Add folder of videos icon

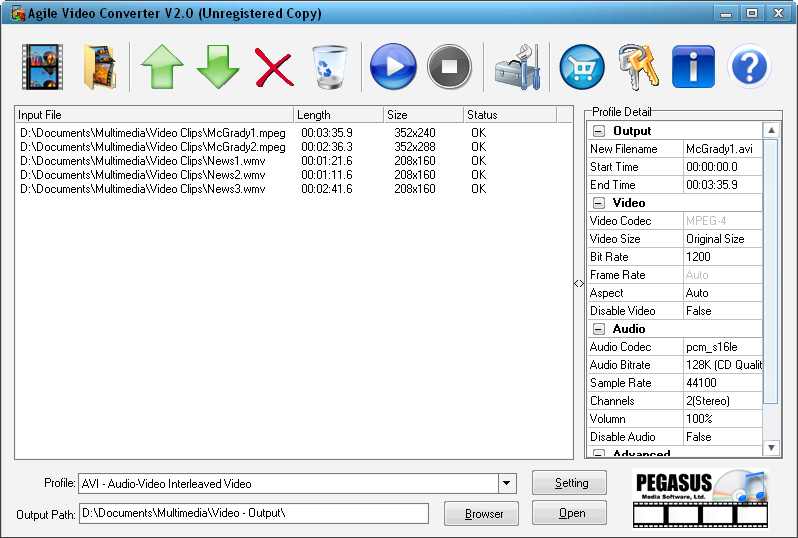pyautogui.click(x=100, y=67)
